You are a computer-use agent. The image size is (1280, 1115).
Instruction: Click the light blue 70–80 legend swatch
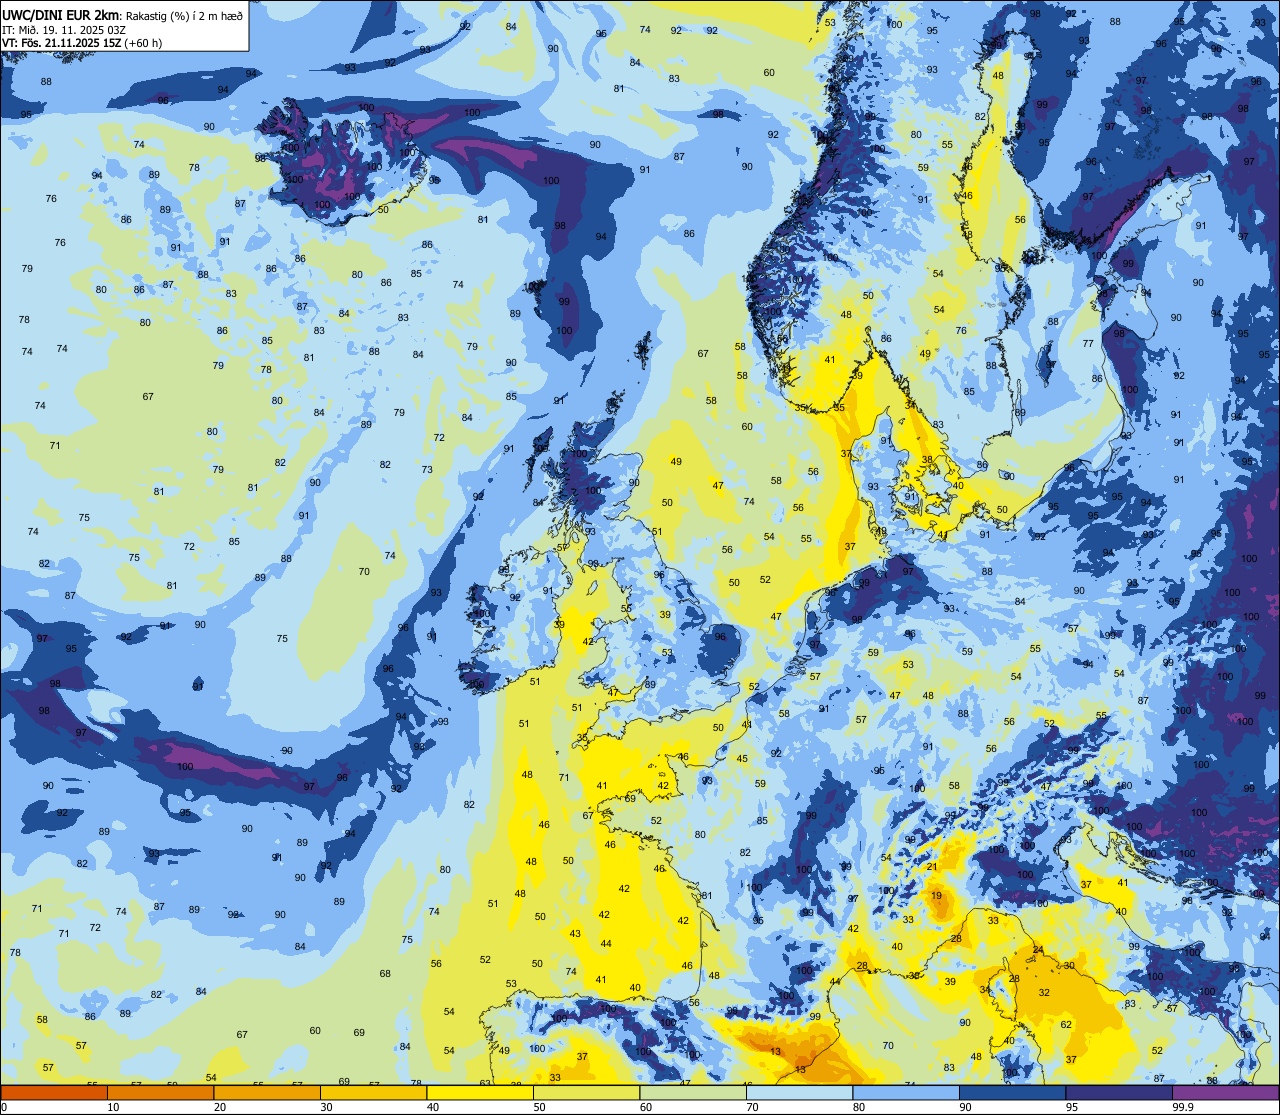pyautogui.click(x=799, y=1092)
